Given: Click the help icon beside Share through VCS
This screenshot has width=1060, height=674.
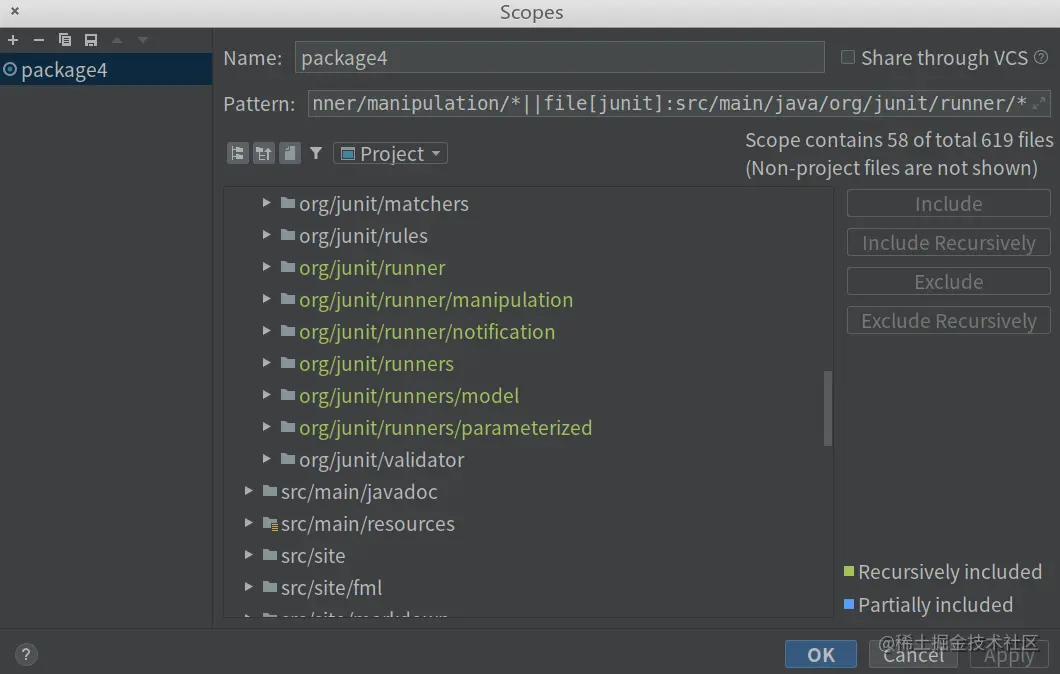Looking at the screenshot, I should 1041,58.
